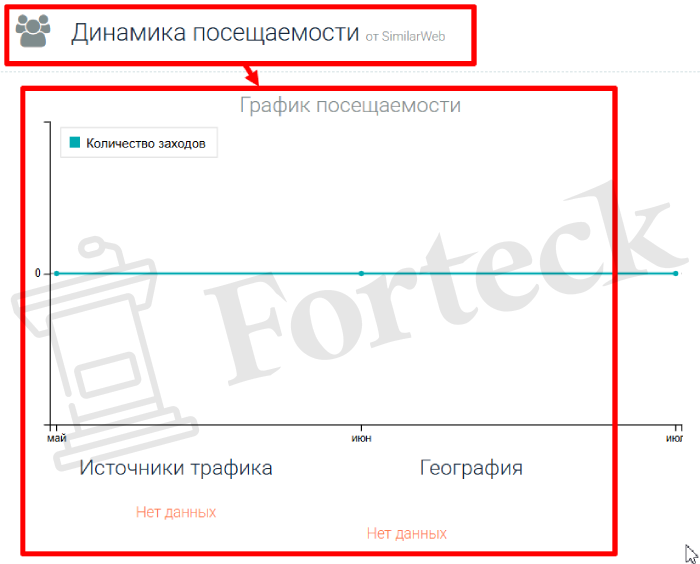The image size is (700, 564).
Task: Select the "июл" x-axis label
Action: click(x=674, y=437)
